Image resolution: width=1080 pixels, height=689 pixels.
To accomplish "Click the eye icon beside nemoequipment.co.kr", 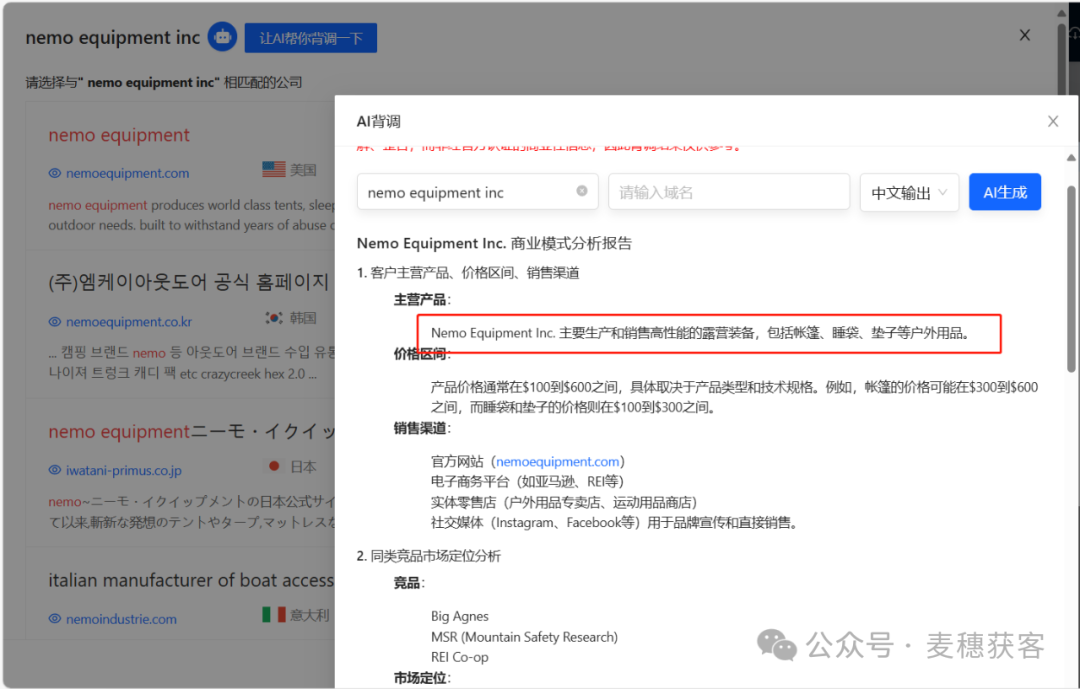I will (x=55, y=322).
